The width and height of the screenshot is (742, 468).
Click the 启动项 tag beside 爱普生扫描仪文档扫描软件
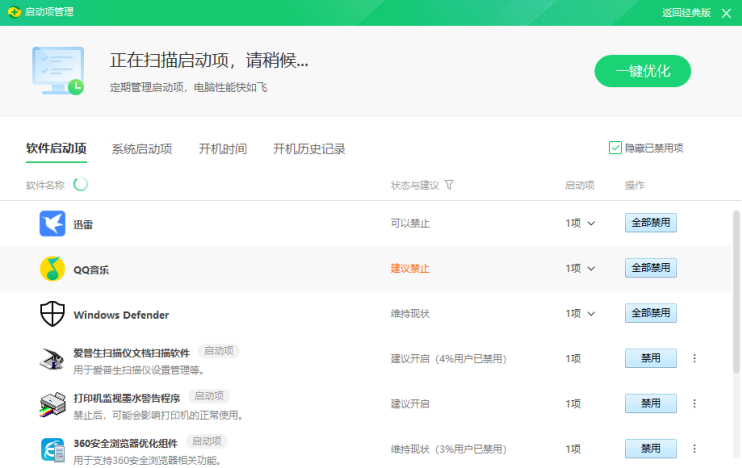pos(219,351)
